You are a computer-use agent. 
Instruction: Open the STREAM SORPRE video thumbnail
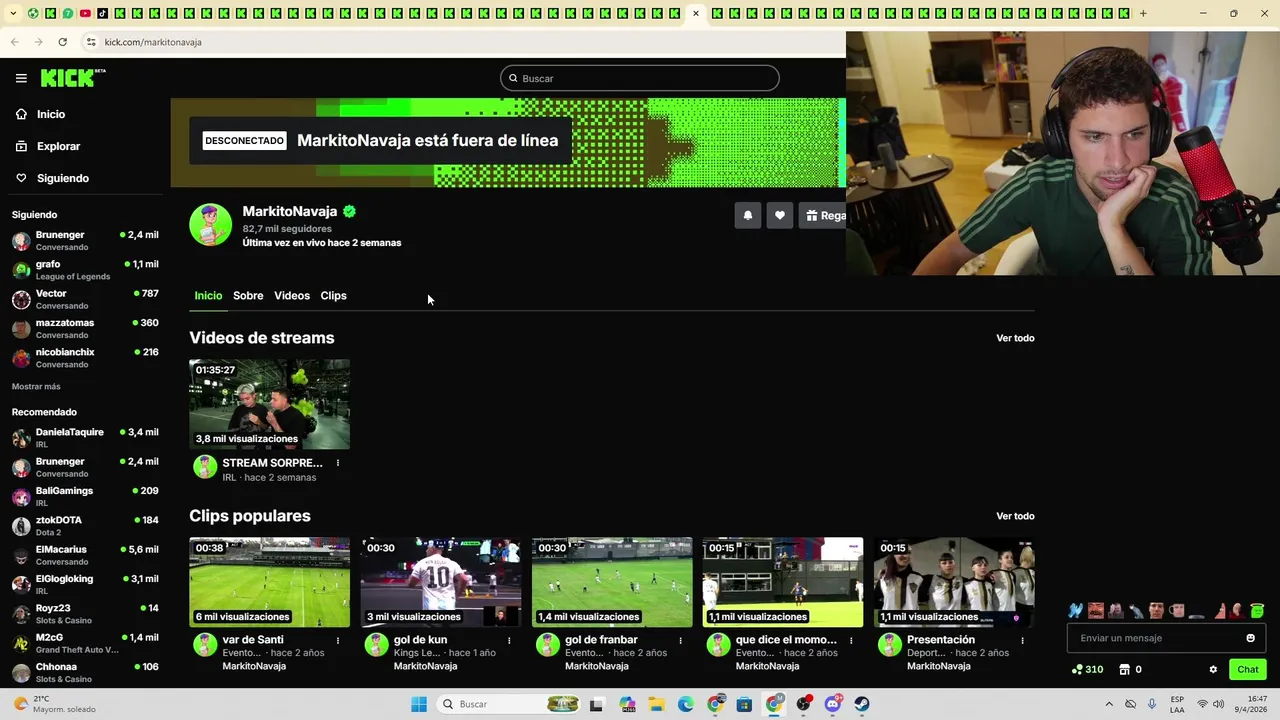coord(270,405)
